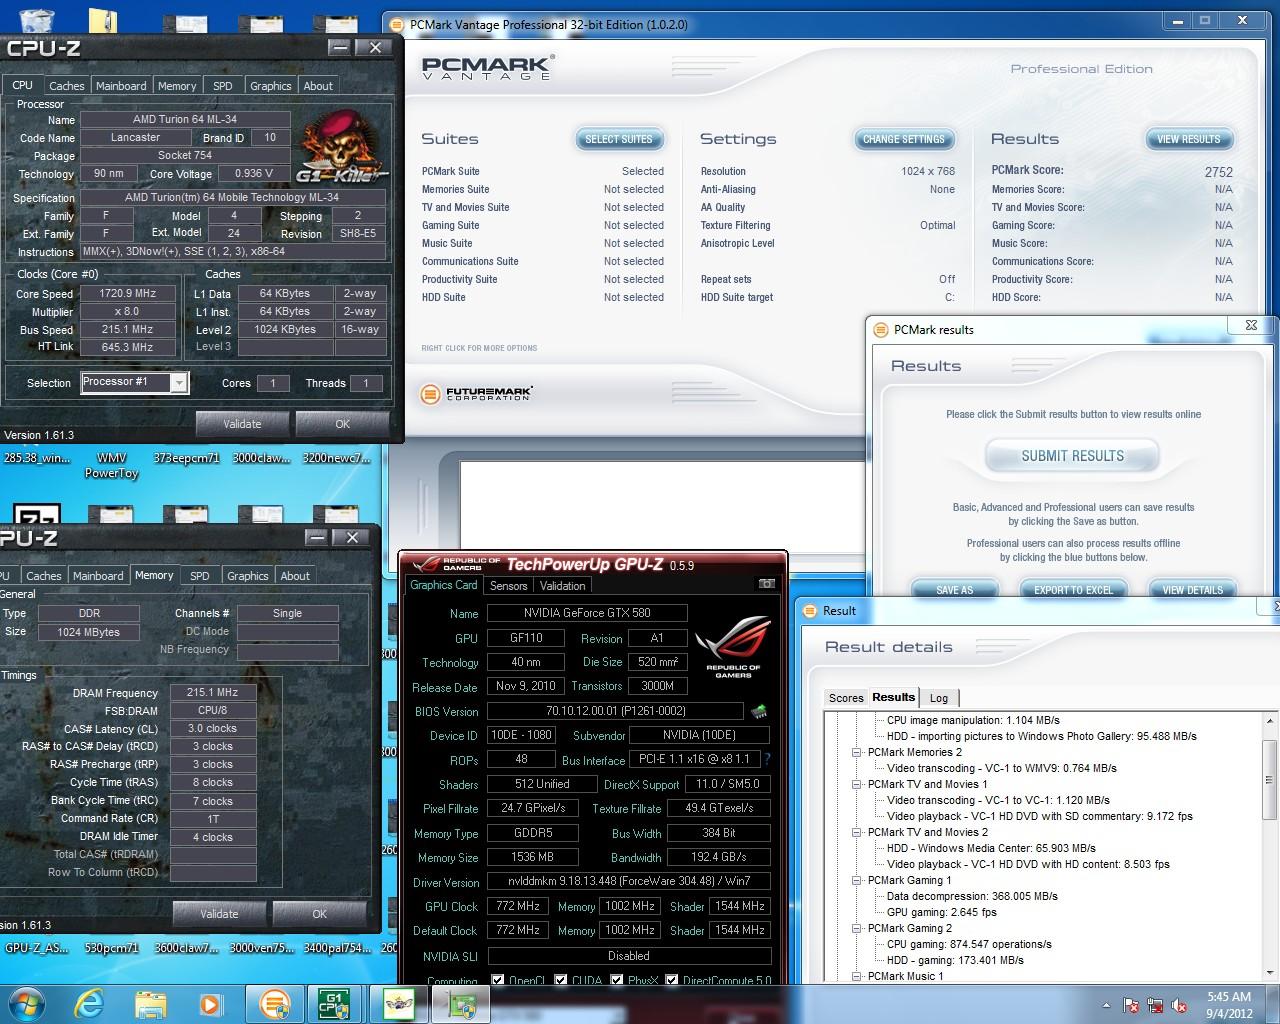Open the Mainboard tab in top CPU-Z

point(121,86)
